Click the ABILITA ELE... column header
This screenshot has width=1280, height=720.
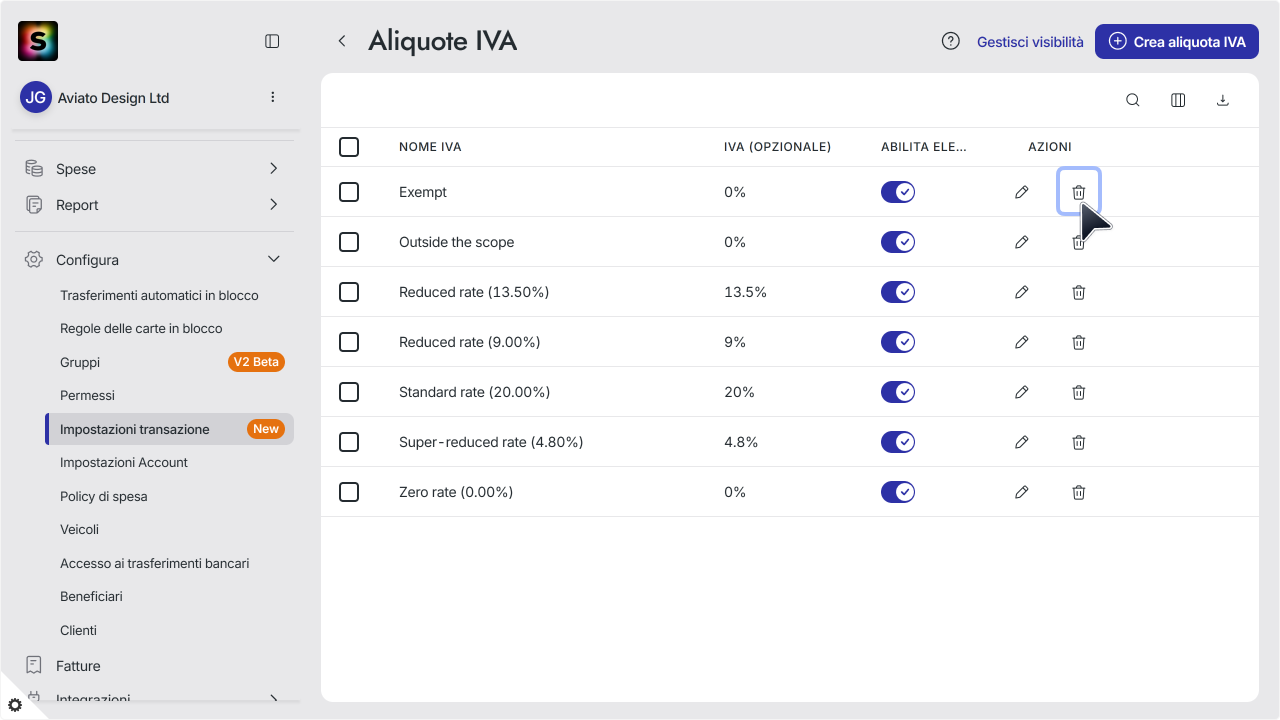[924, 147]
